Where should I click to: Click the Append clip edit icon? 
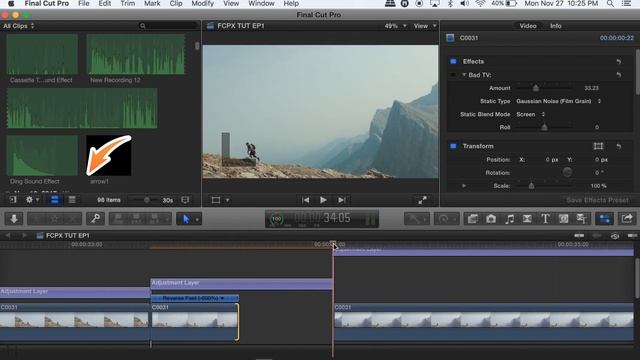(x=154, y=219)
